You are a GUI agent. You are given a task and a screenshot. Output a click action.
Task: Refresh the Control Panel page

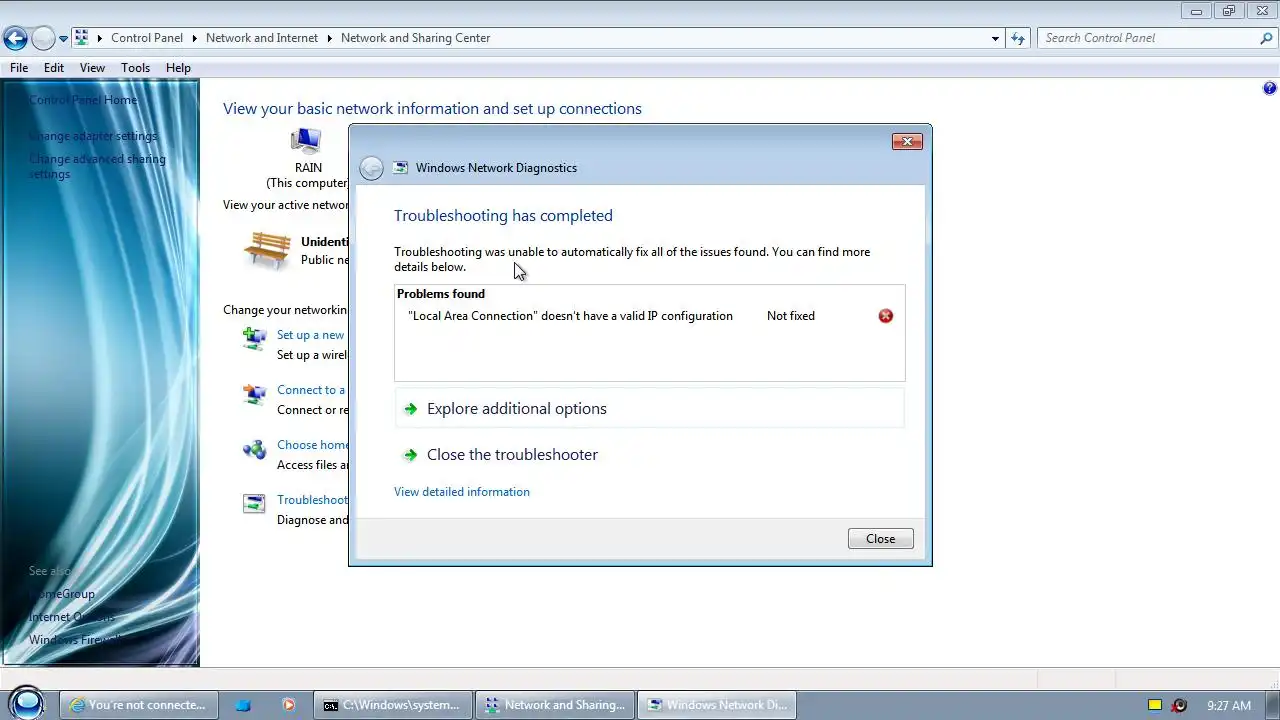[x=1018, y=38]
